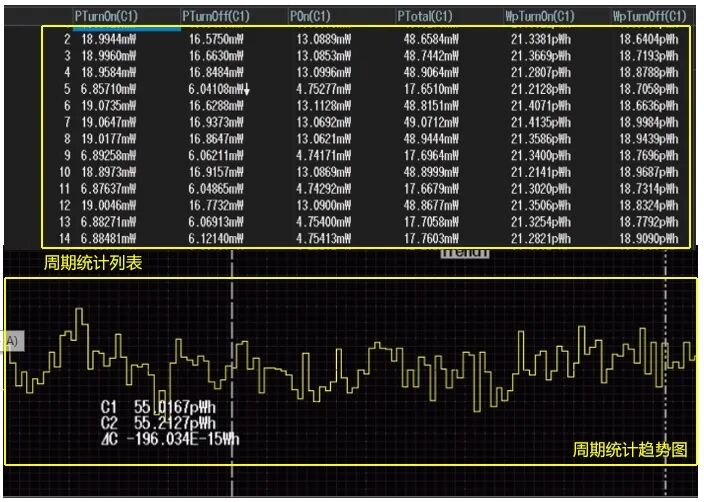Select cell 48.9444mW in row 8
This screenshot has width=704, height=502.
point(431,139)
